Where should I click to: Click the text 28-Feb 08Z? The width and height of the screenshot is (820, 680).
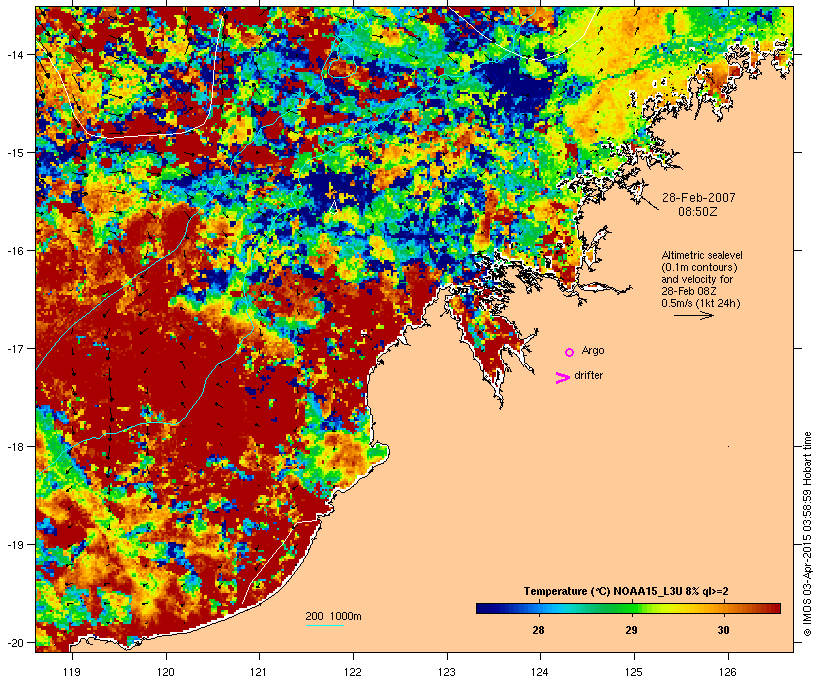(689, 291)
